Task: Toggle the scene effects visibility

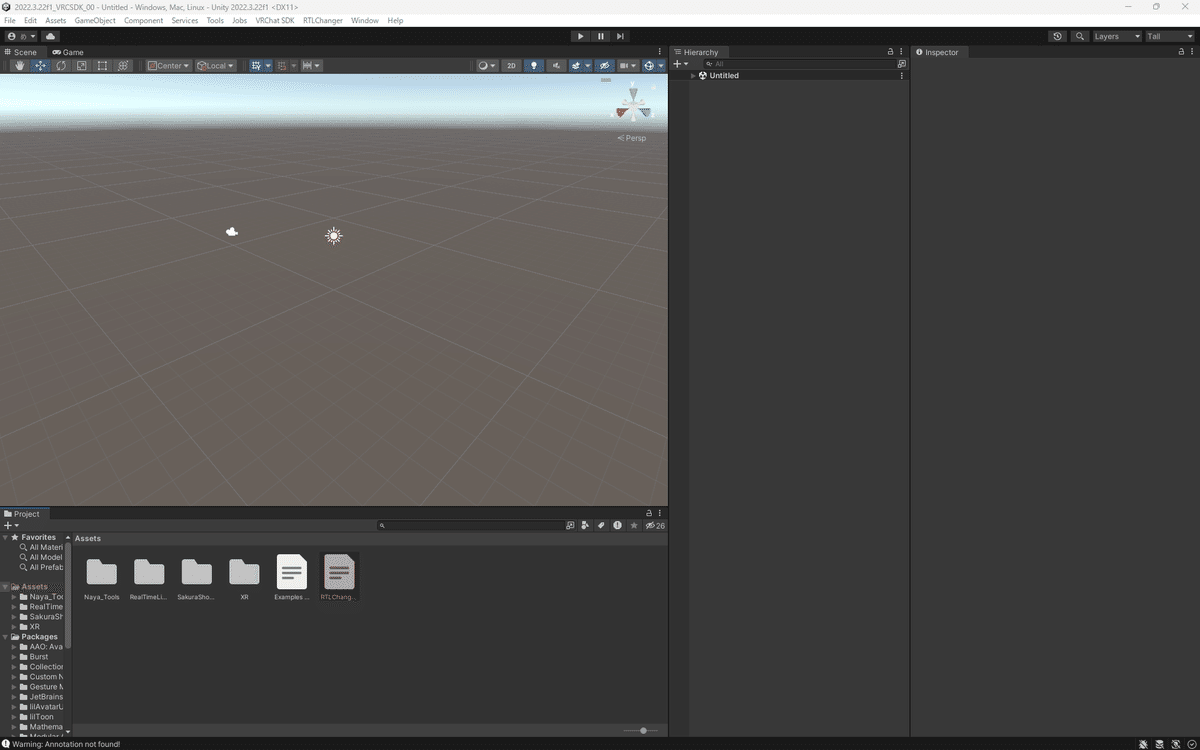Action: coord(578,65)
